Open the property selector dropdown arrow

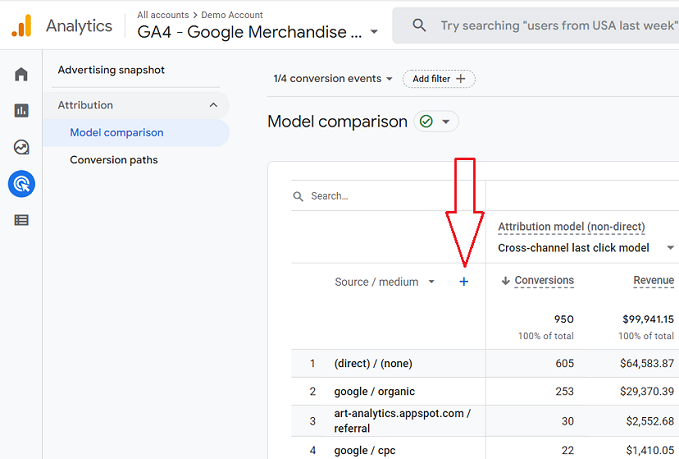[374, 32]
